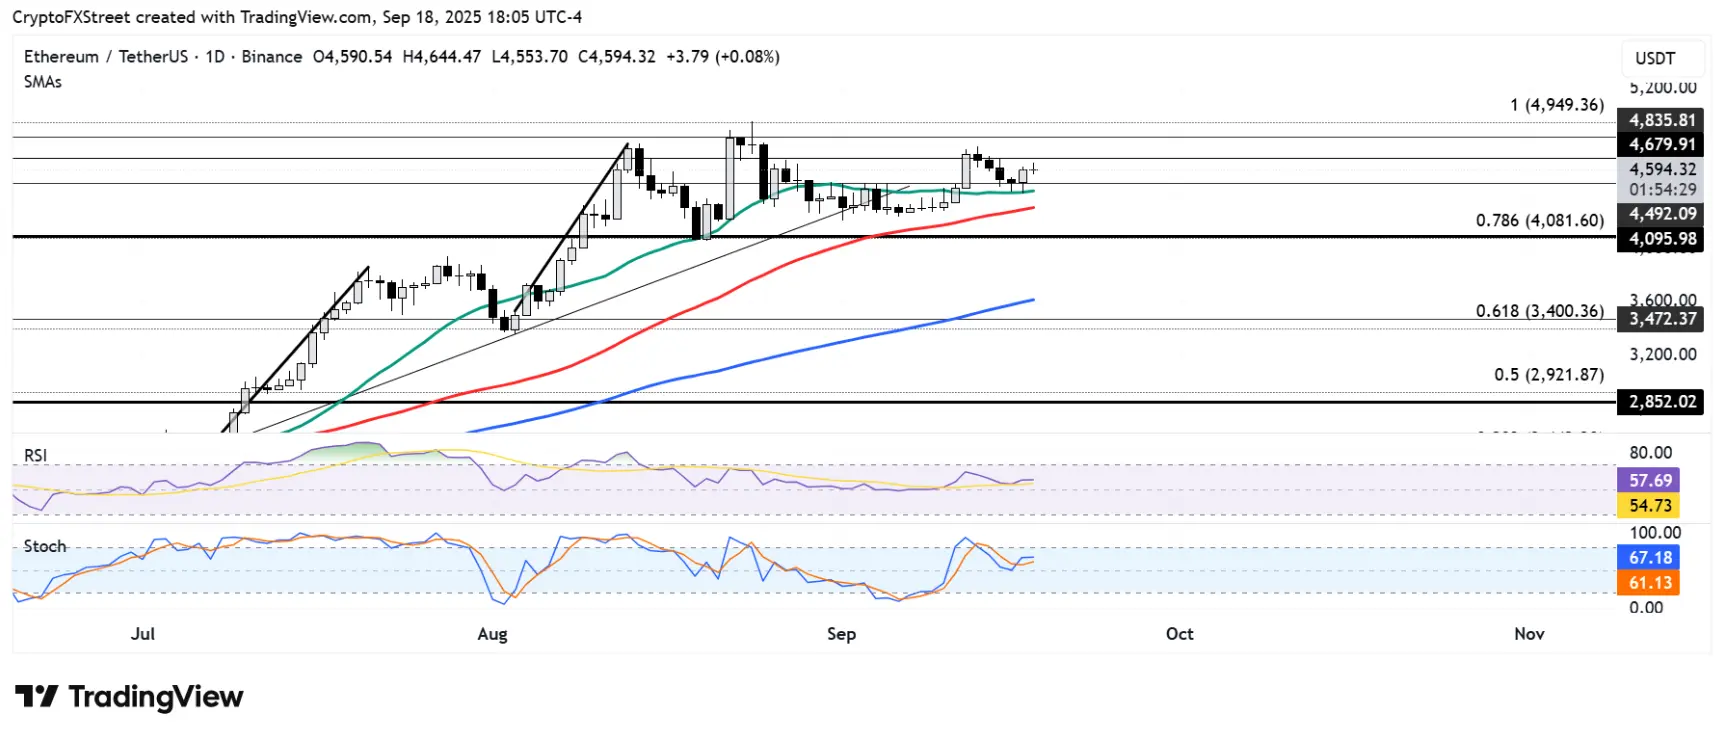Click the 3,472.37 price level tag
This screenshot has height=735, width=1723.
point(1661,319)
